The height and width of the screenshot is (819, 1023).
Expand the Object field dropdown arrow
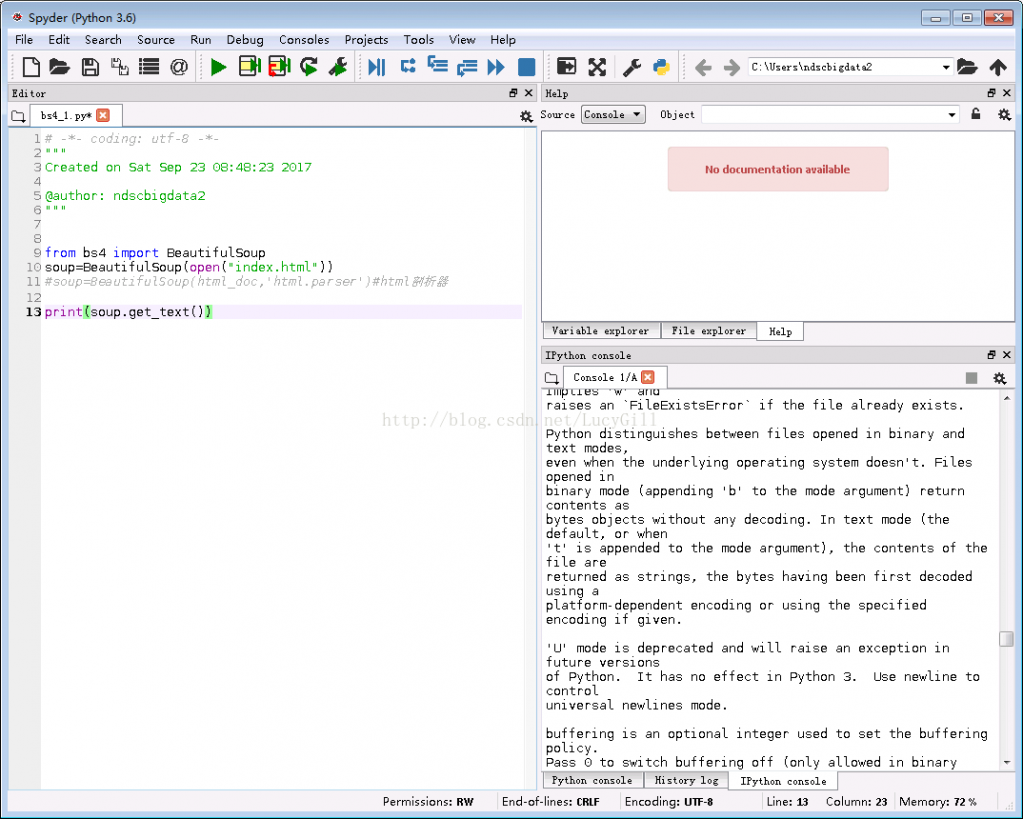(x=952, y=115)
